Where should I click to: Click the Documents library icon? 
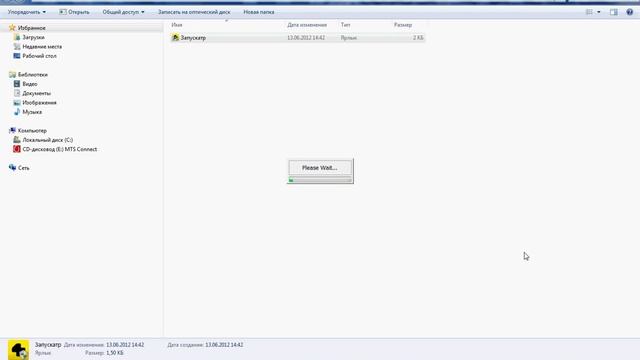(17, 93)
